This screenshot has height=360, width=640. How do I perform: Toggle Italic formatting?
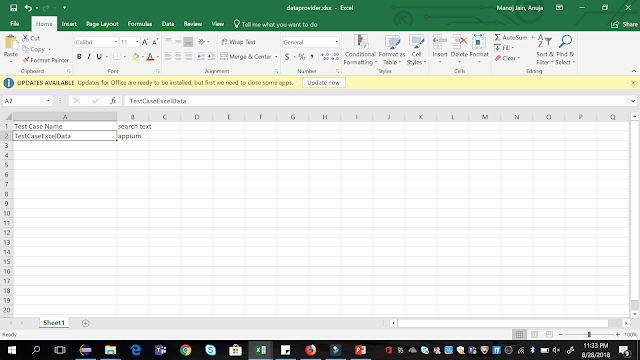coord(89,57)
